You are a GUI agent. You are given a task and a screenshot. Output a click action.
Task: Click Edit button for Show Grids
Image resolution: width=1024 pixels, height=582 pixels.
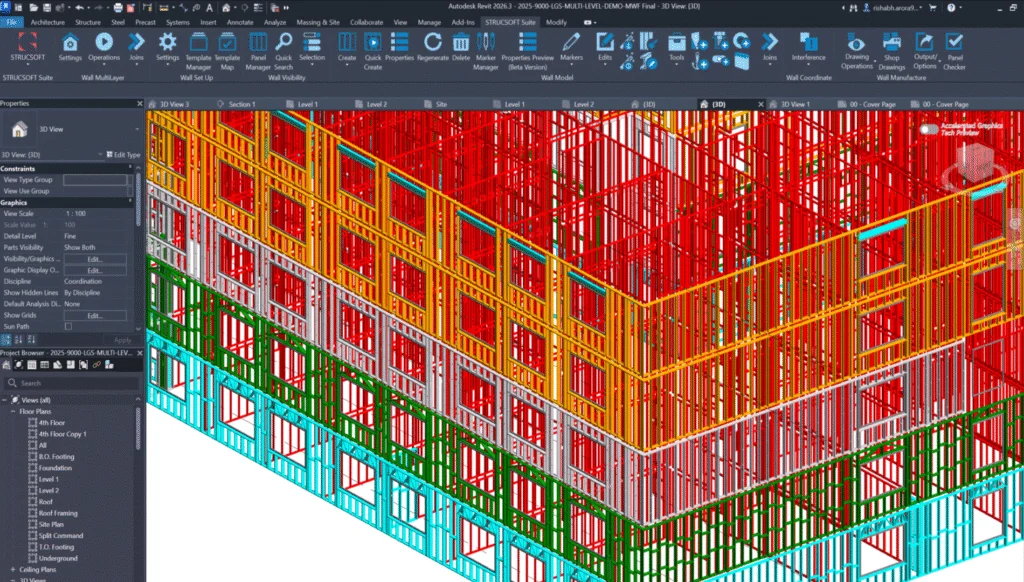(95, 315)
